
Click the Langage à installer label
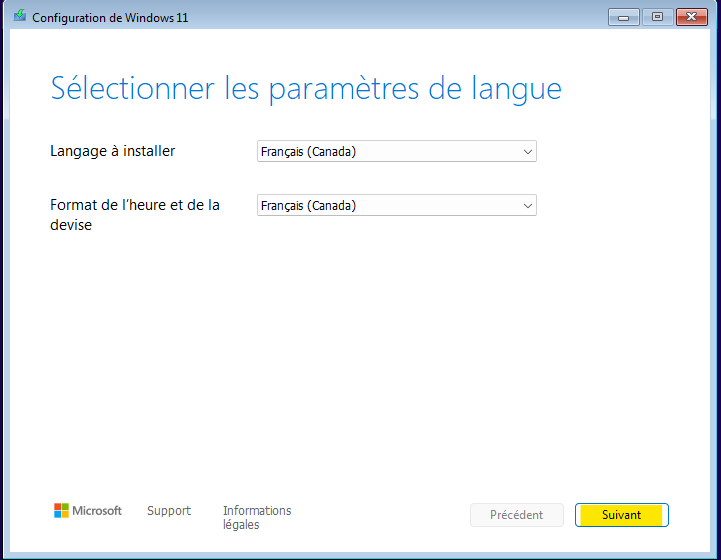112,151
